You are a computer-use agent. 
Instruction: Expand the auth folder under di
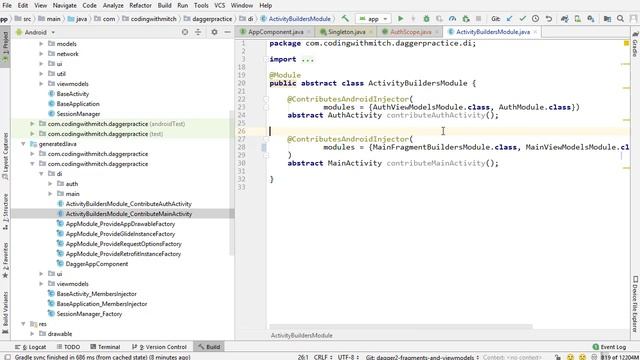click(x=50, y=184)
